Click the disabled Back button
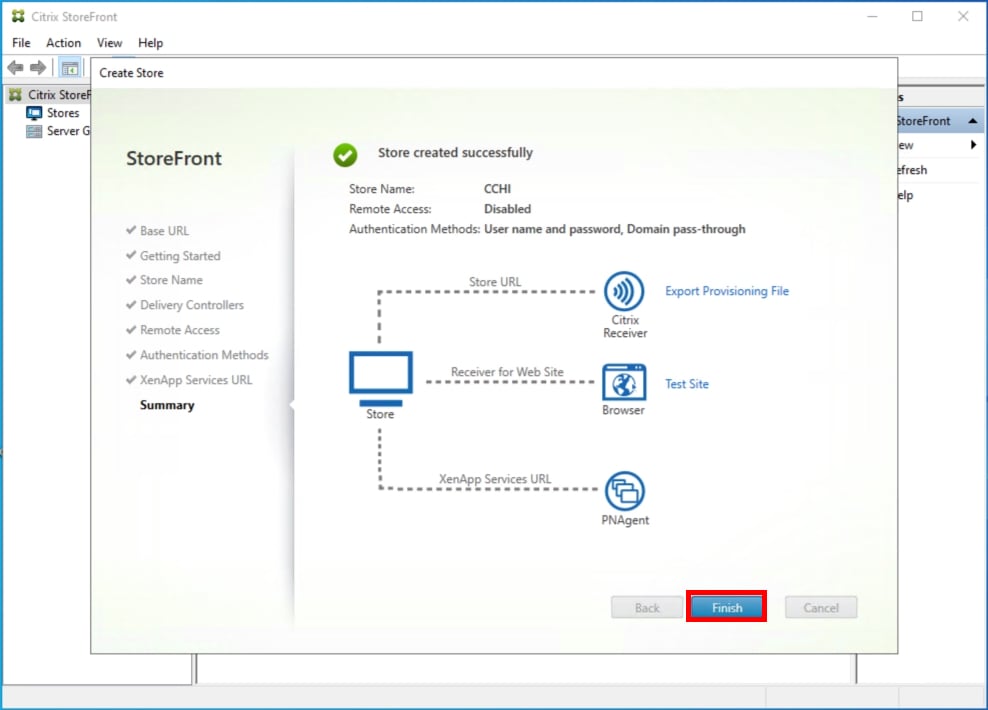 (646, 607)
